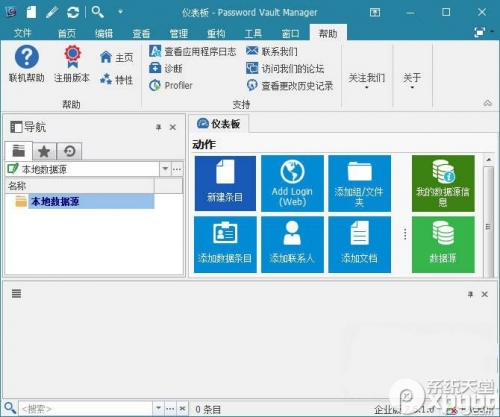
Task: Clear the search with the X button
Action: [x=182, y=408]
